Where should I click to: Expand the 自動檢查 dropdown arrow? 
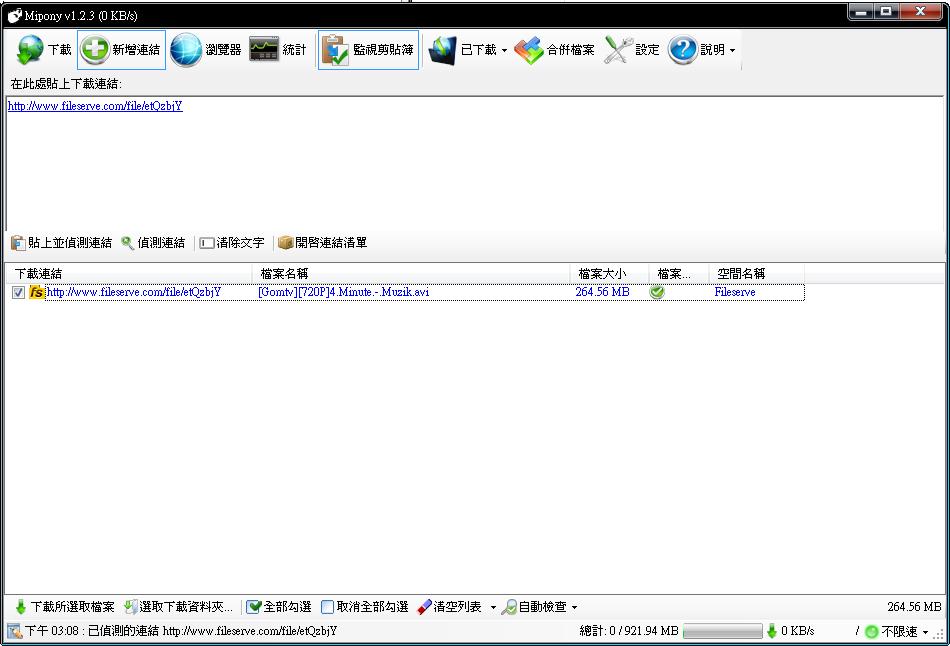tap(574, 607)
